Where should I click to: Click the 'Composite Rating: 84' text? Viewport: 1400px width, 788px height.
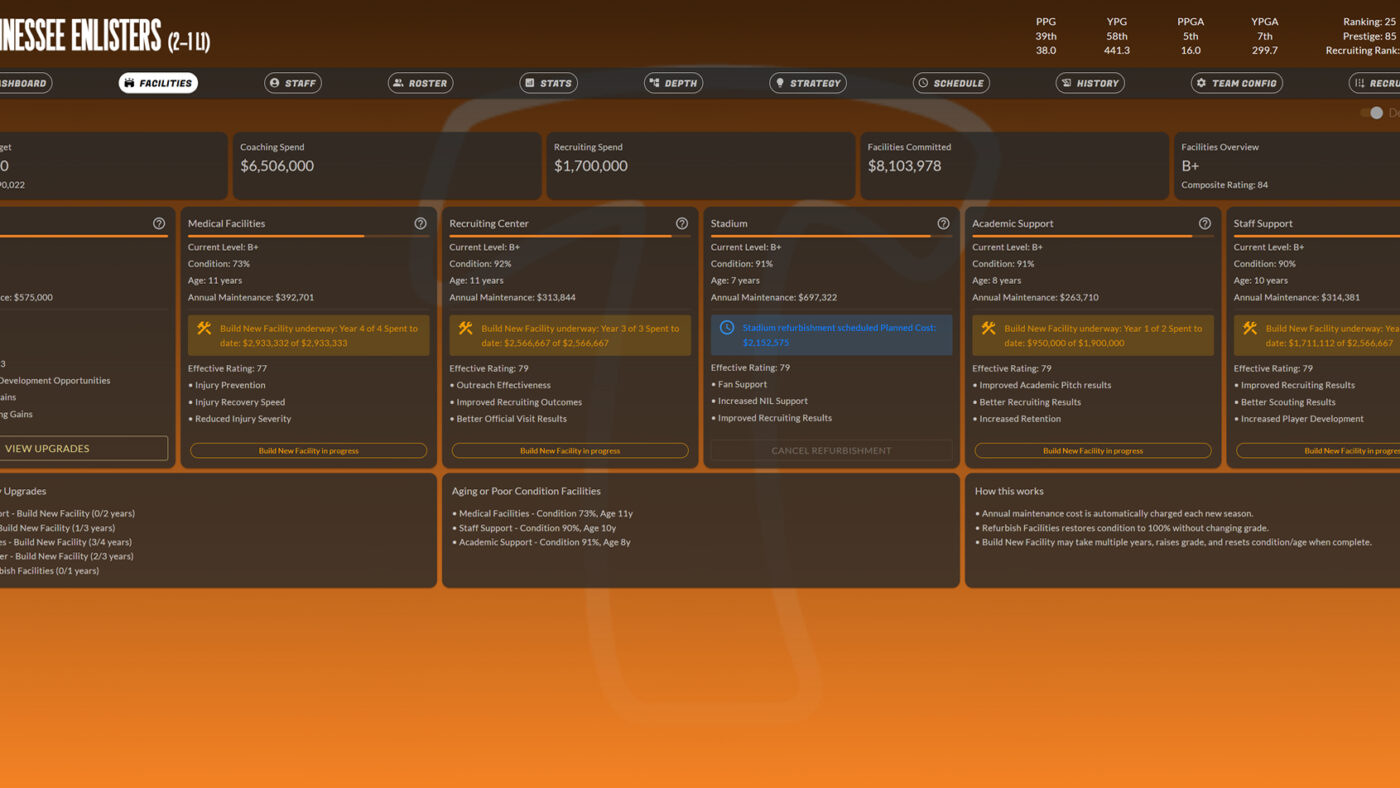[1224, 185]
